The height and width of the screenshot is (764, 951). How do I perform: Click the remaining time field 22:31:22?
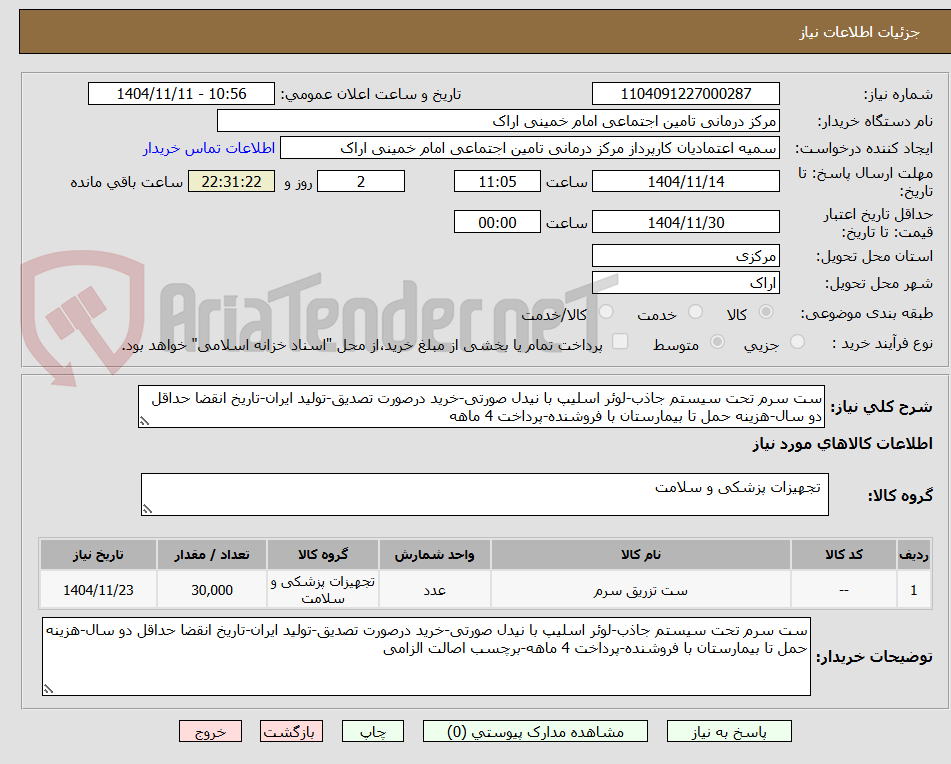(x=232, y=181)
